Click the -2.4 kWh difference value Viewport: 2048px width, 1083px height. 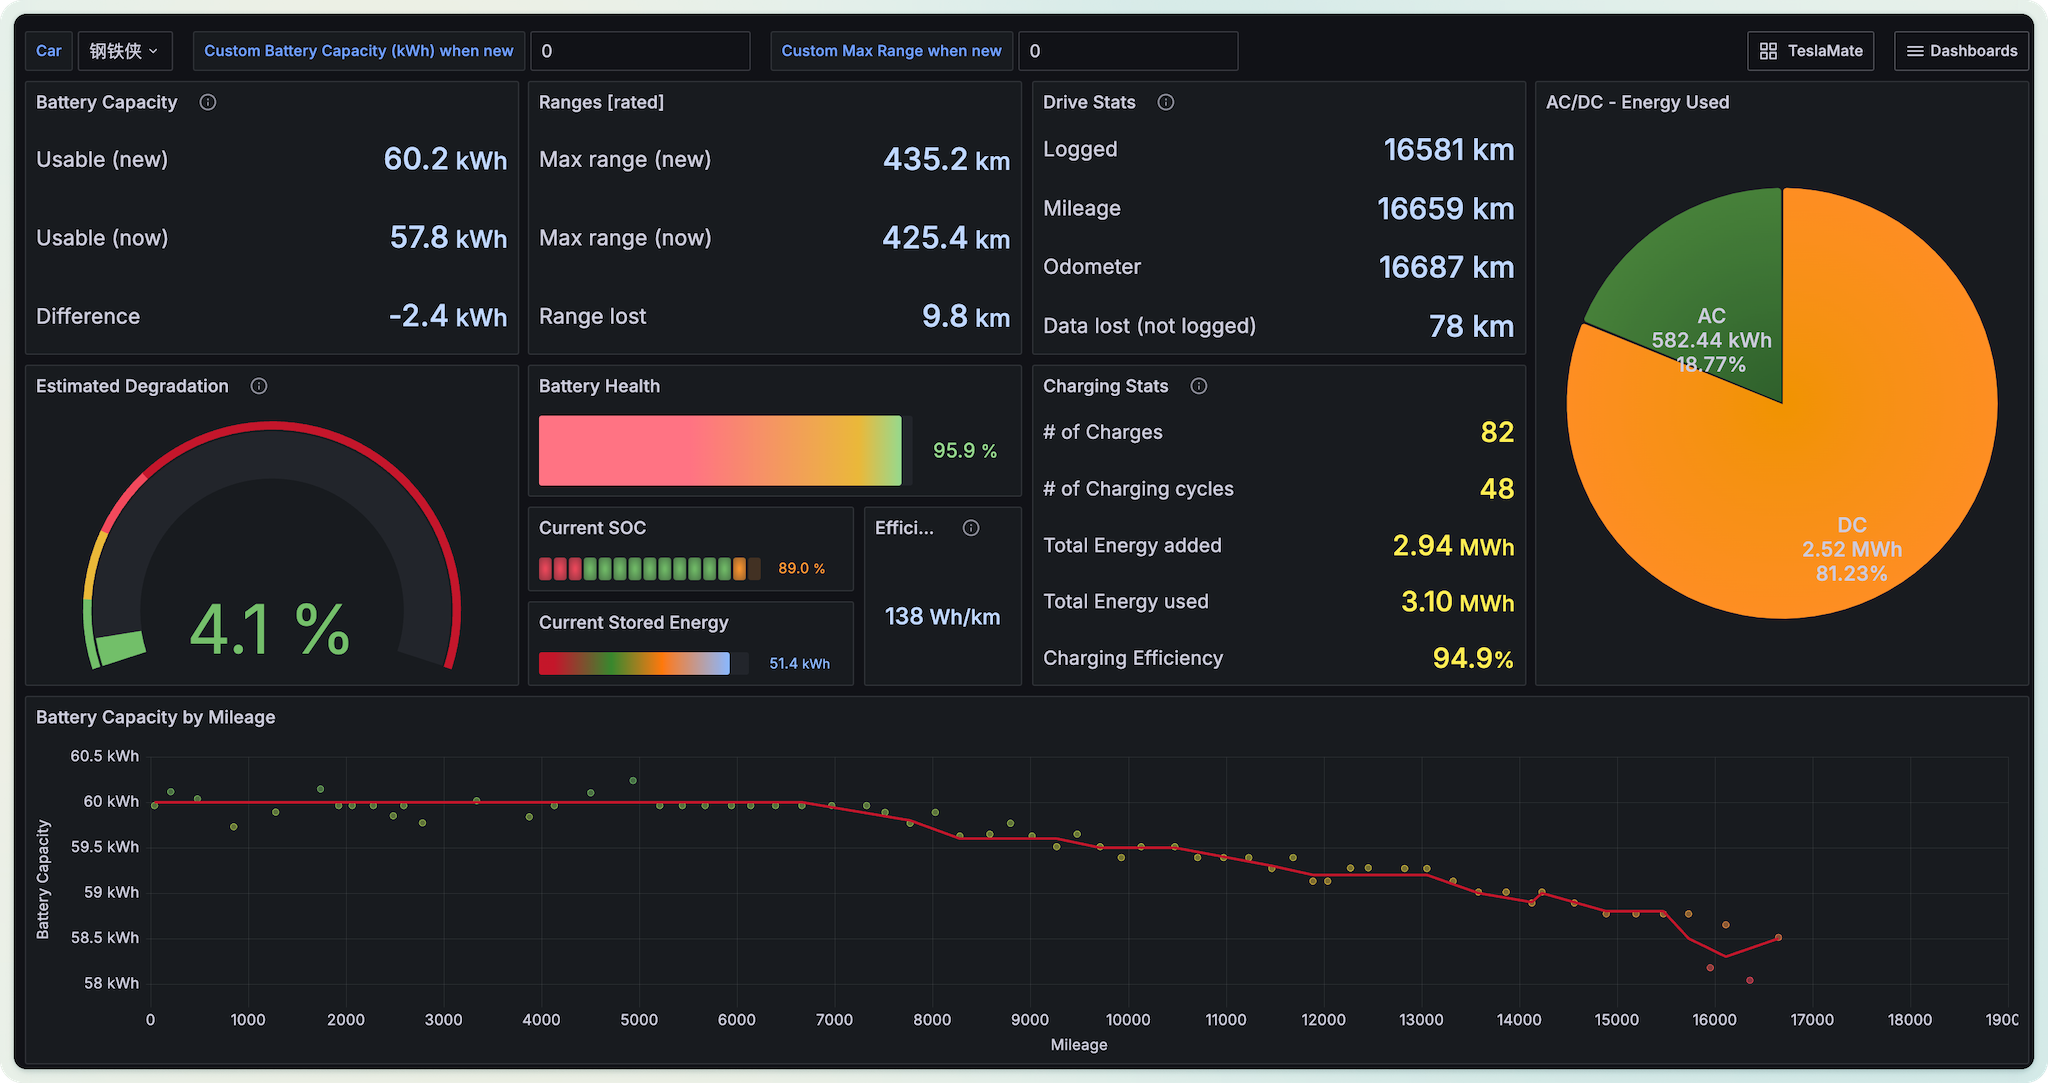447,316
